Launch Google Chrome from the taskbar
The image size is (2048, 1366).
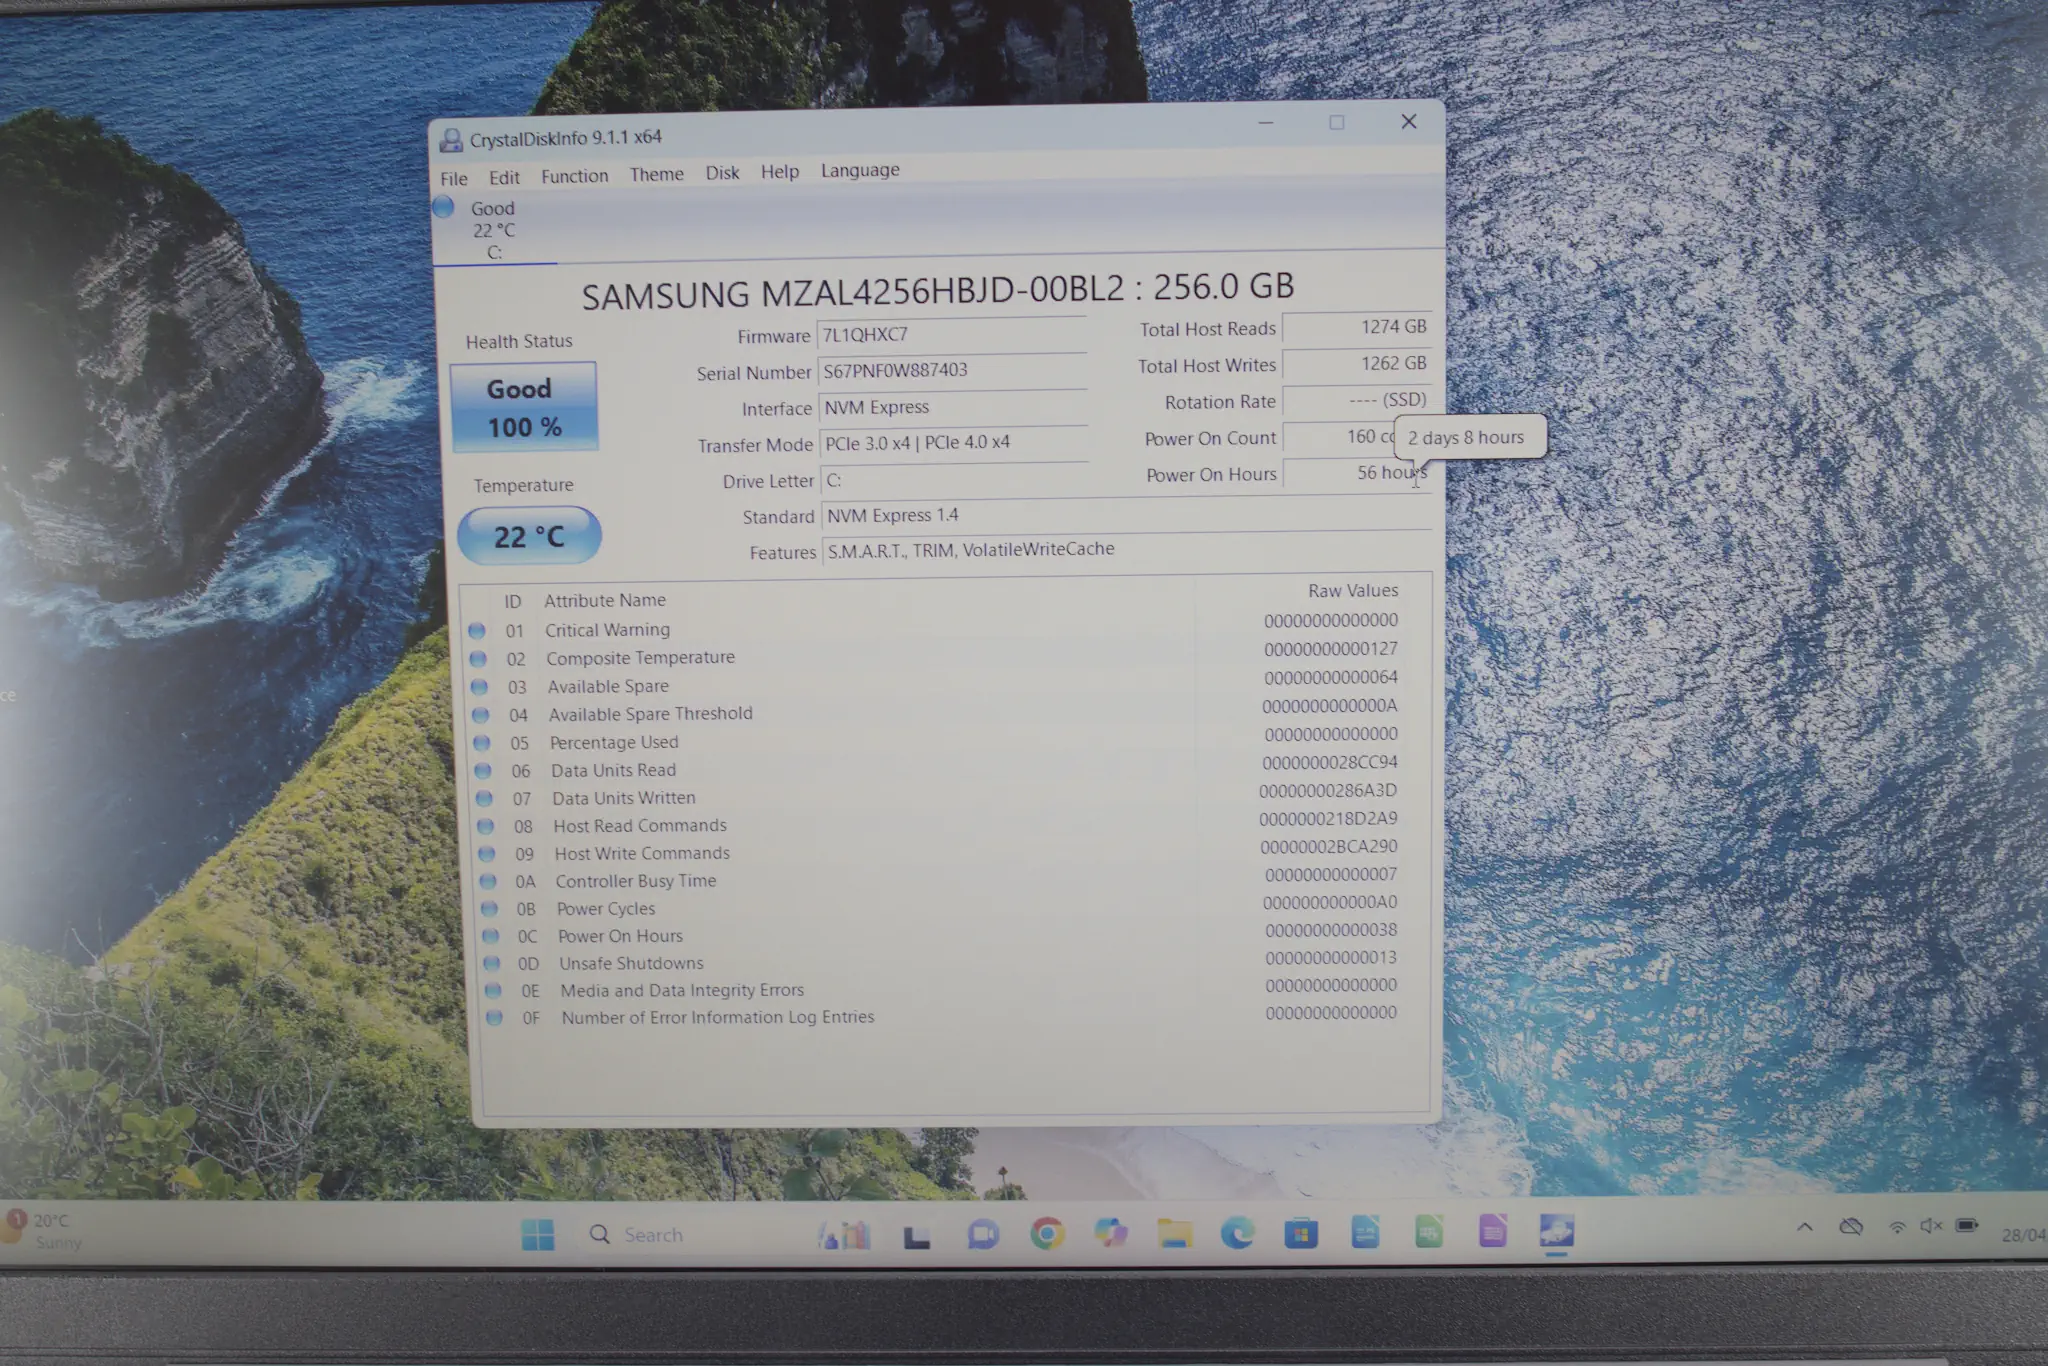click(1047, 1235)
